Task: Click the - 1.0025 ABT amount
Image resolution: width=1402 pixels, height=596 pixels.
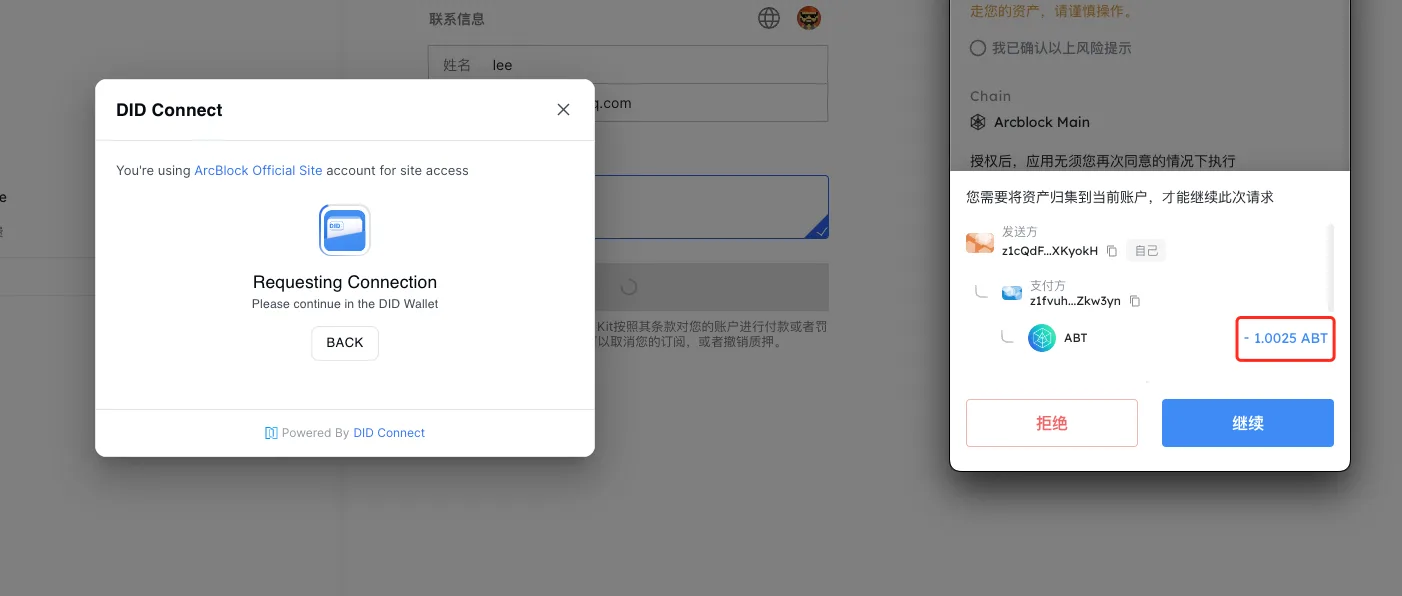Action: (x=1286, y=338)
